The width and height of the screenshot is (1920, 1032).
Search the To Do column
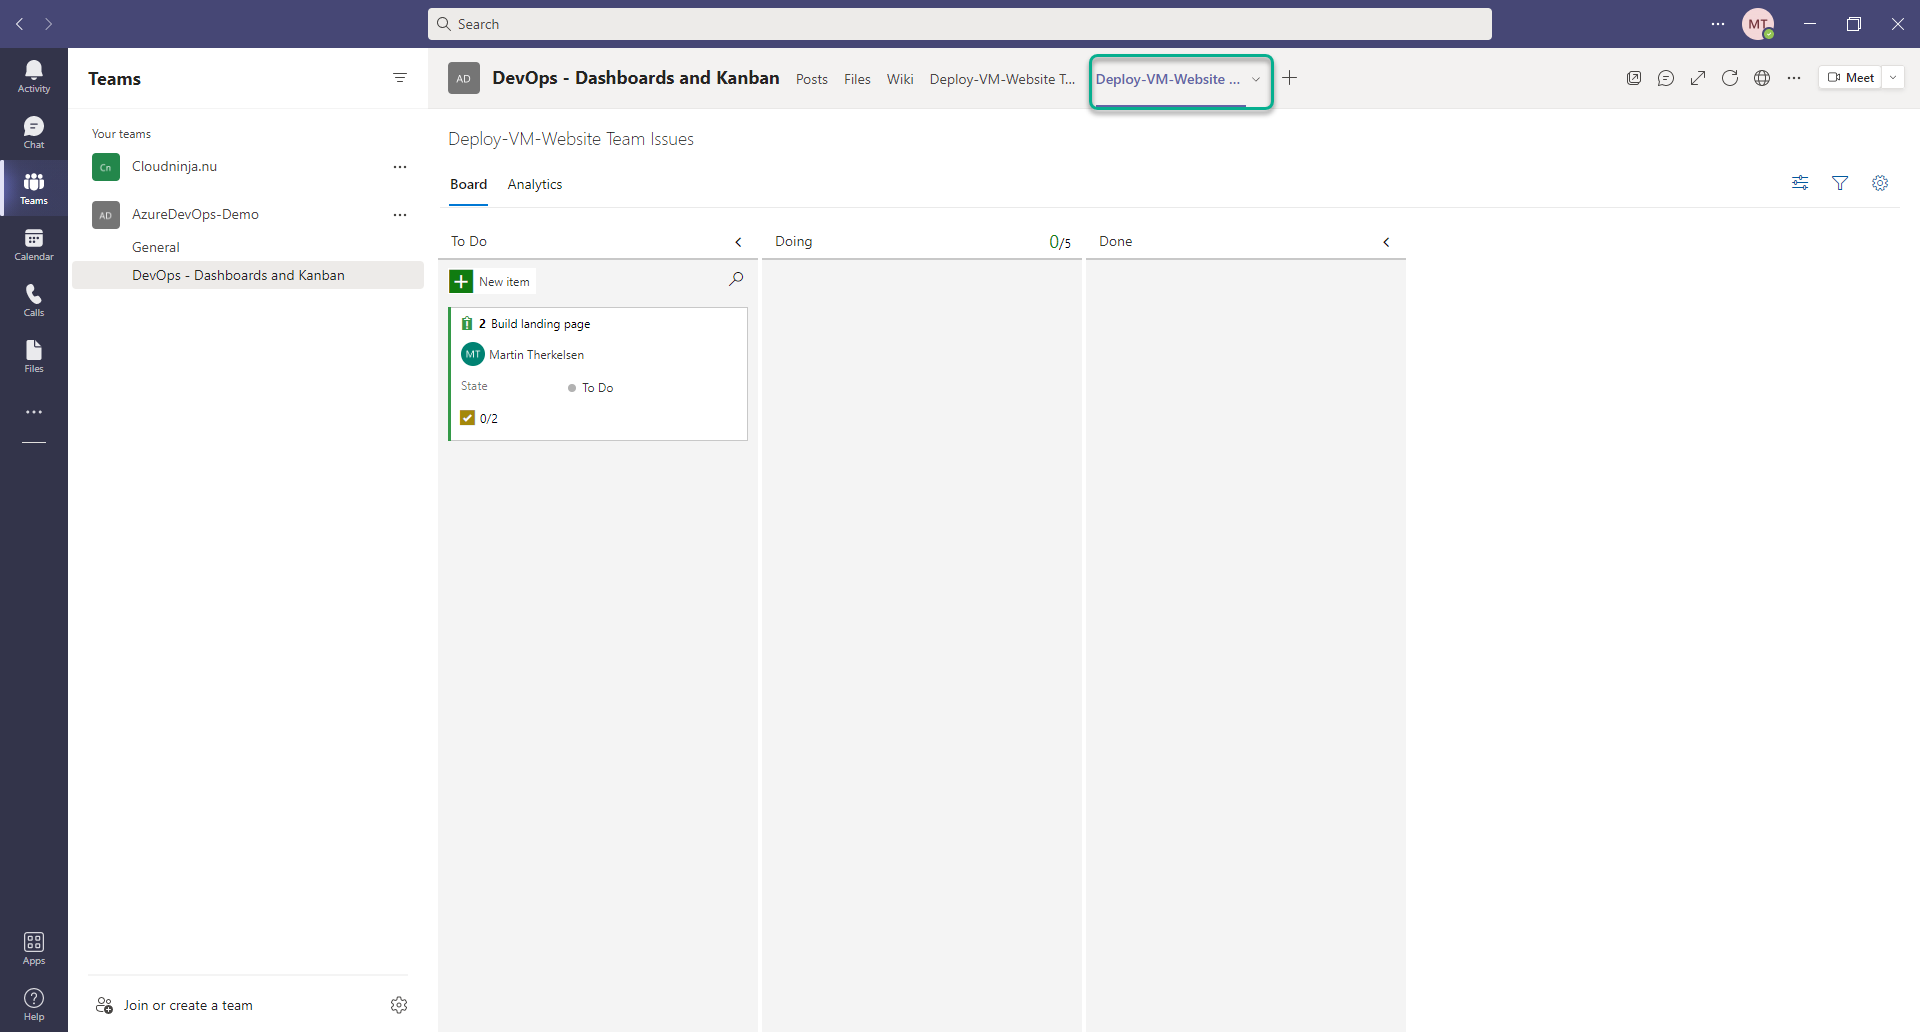tap(736, 280)
